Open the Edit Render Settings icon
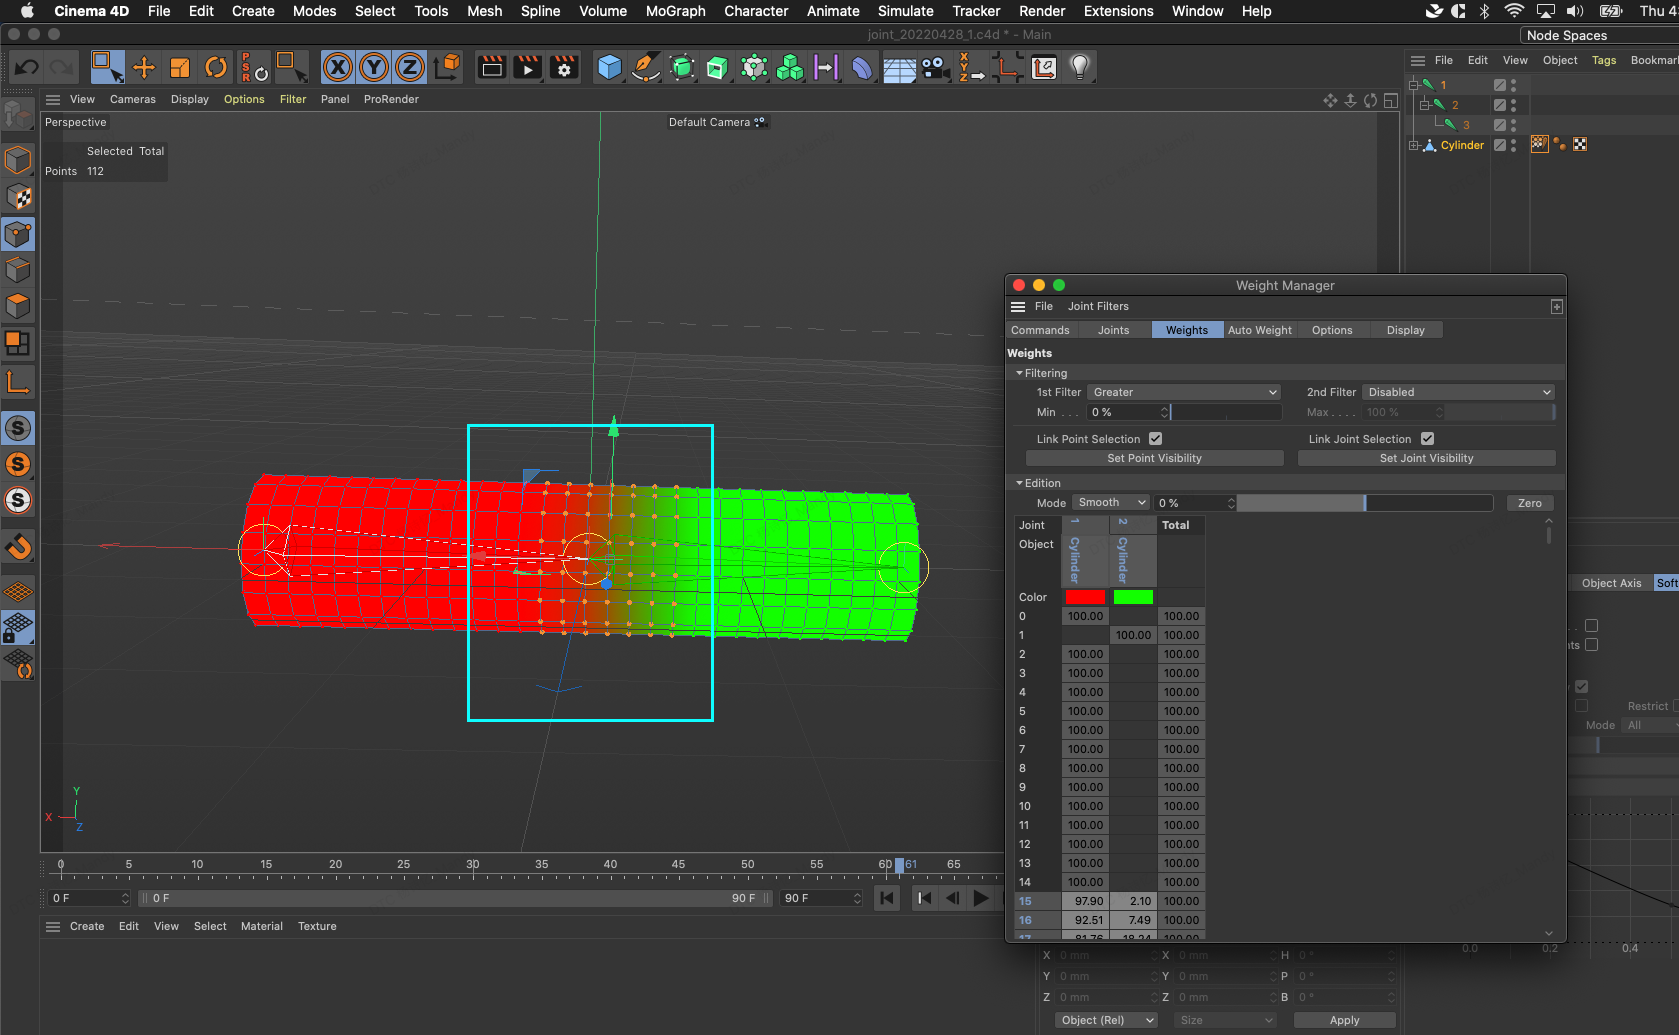This screenshot has width=1679, height=1035. click(x=564, y=67)
